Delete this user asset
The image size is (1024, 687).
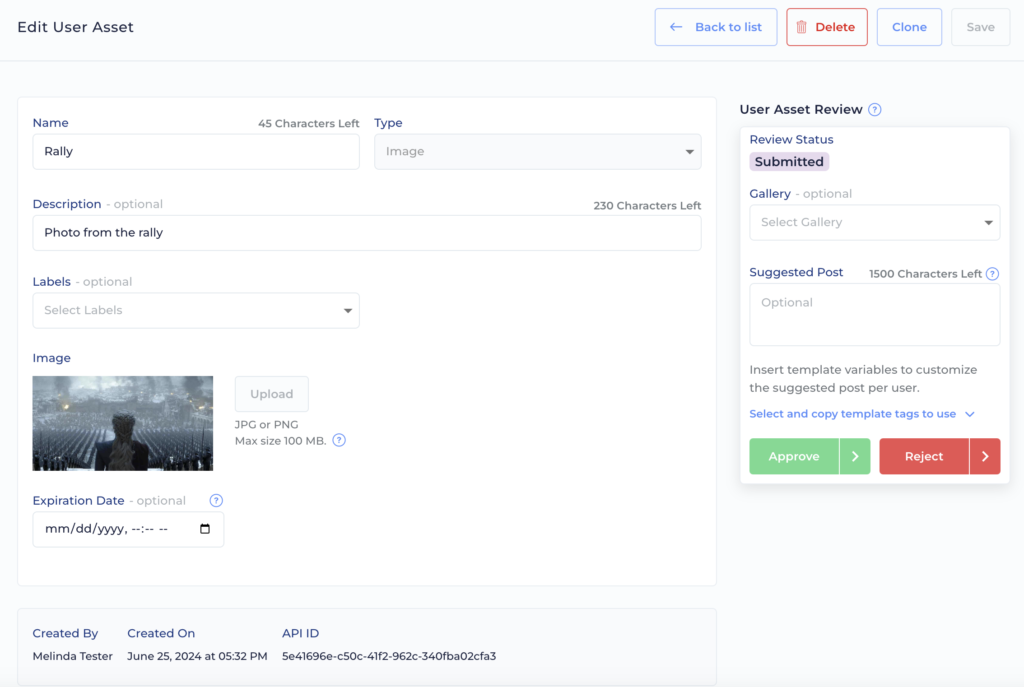827,27
